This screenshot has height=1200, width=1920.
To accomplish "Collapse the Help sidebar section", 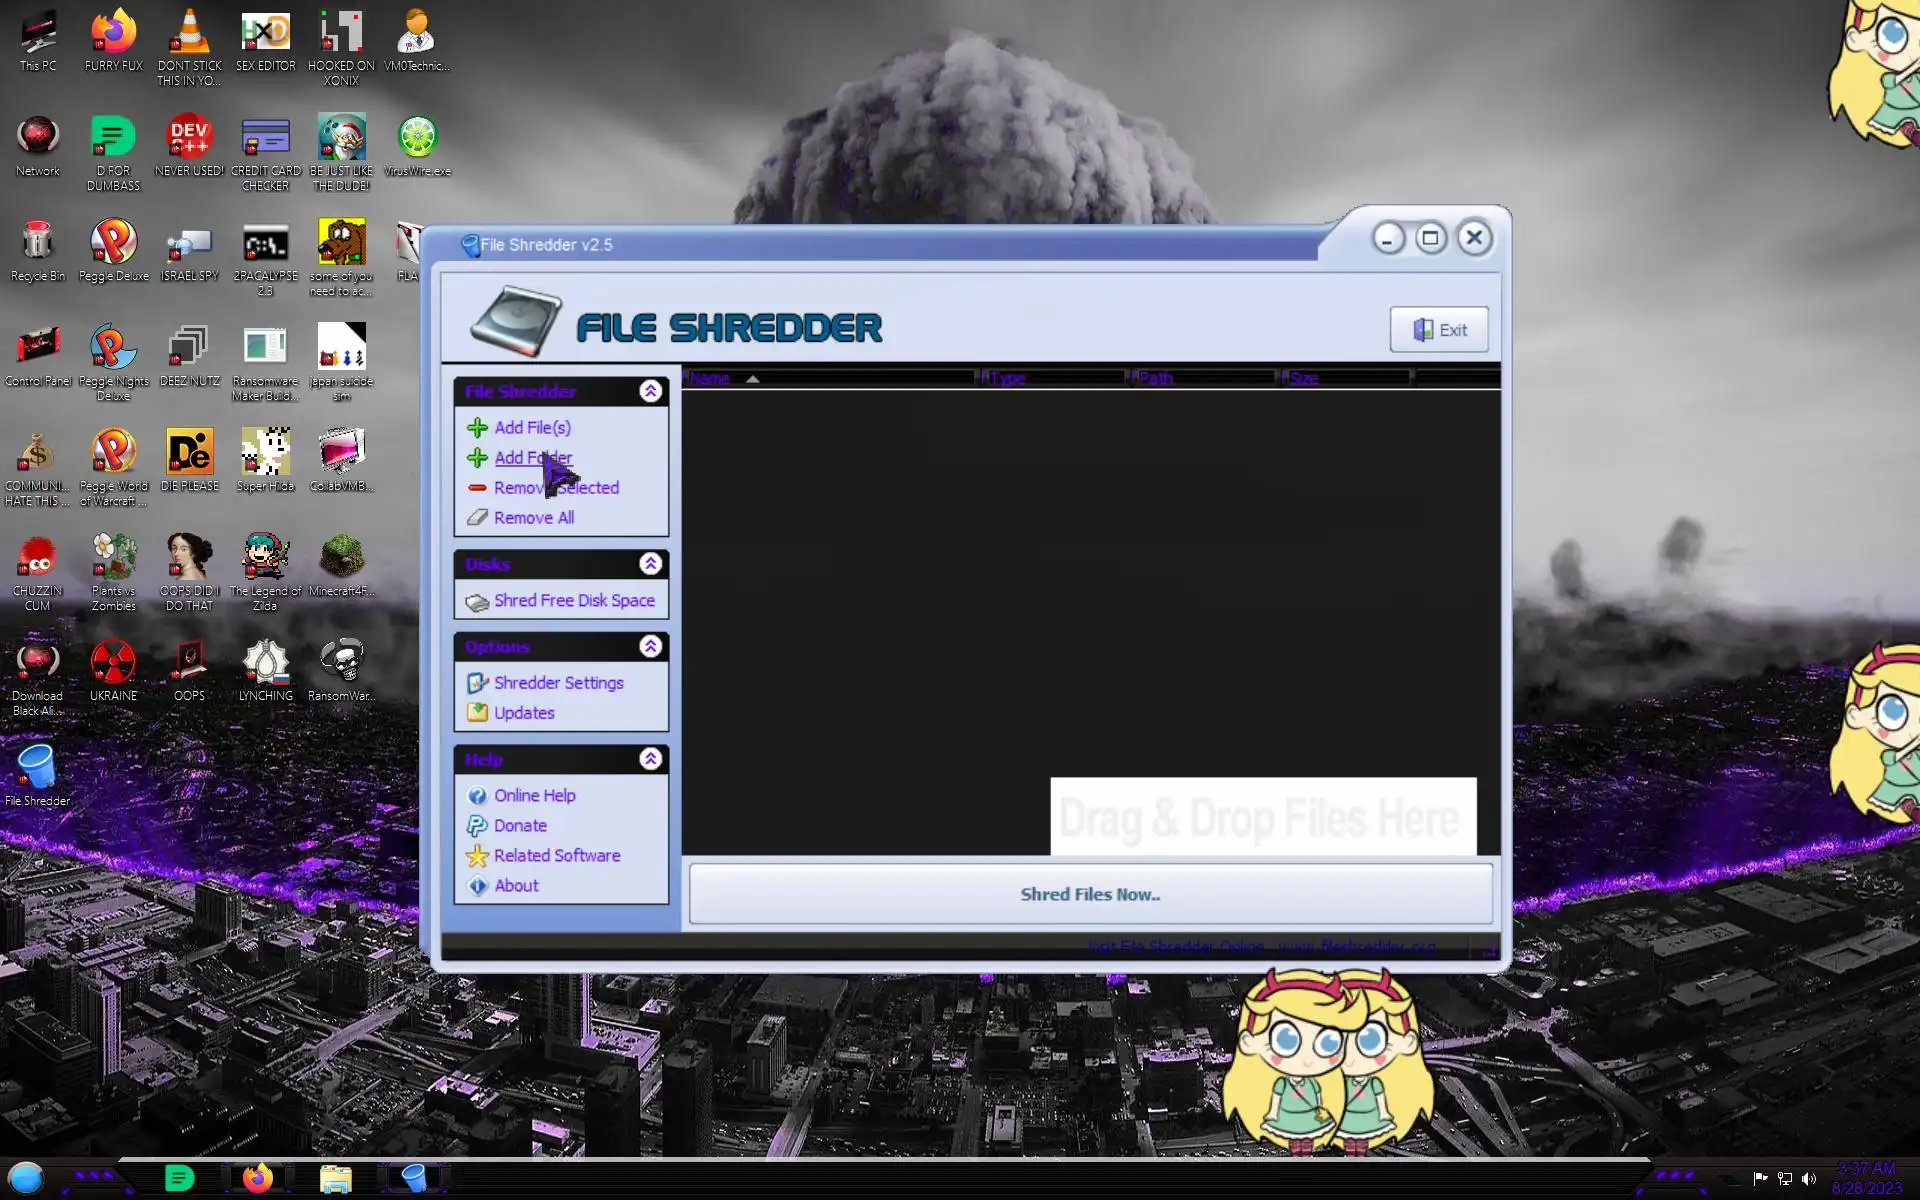I will click(651, 759).
